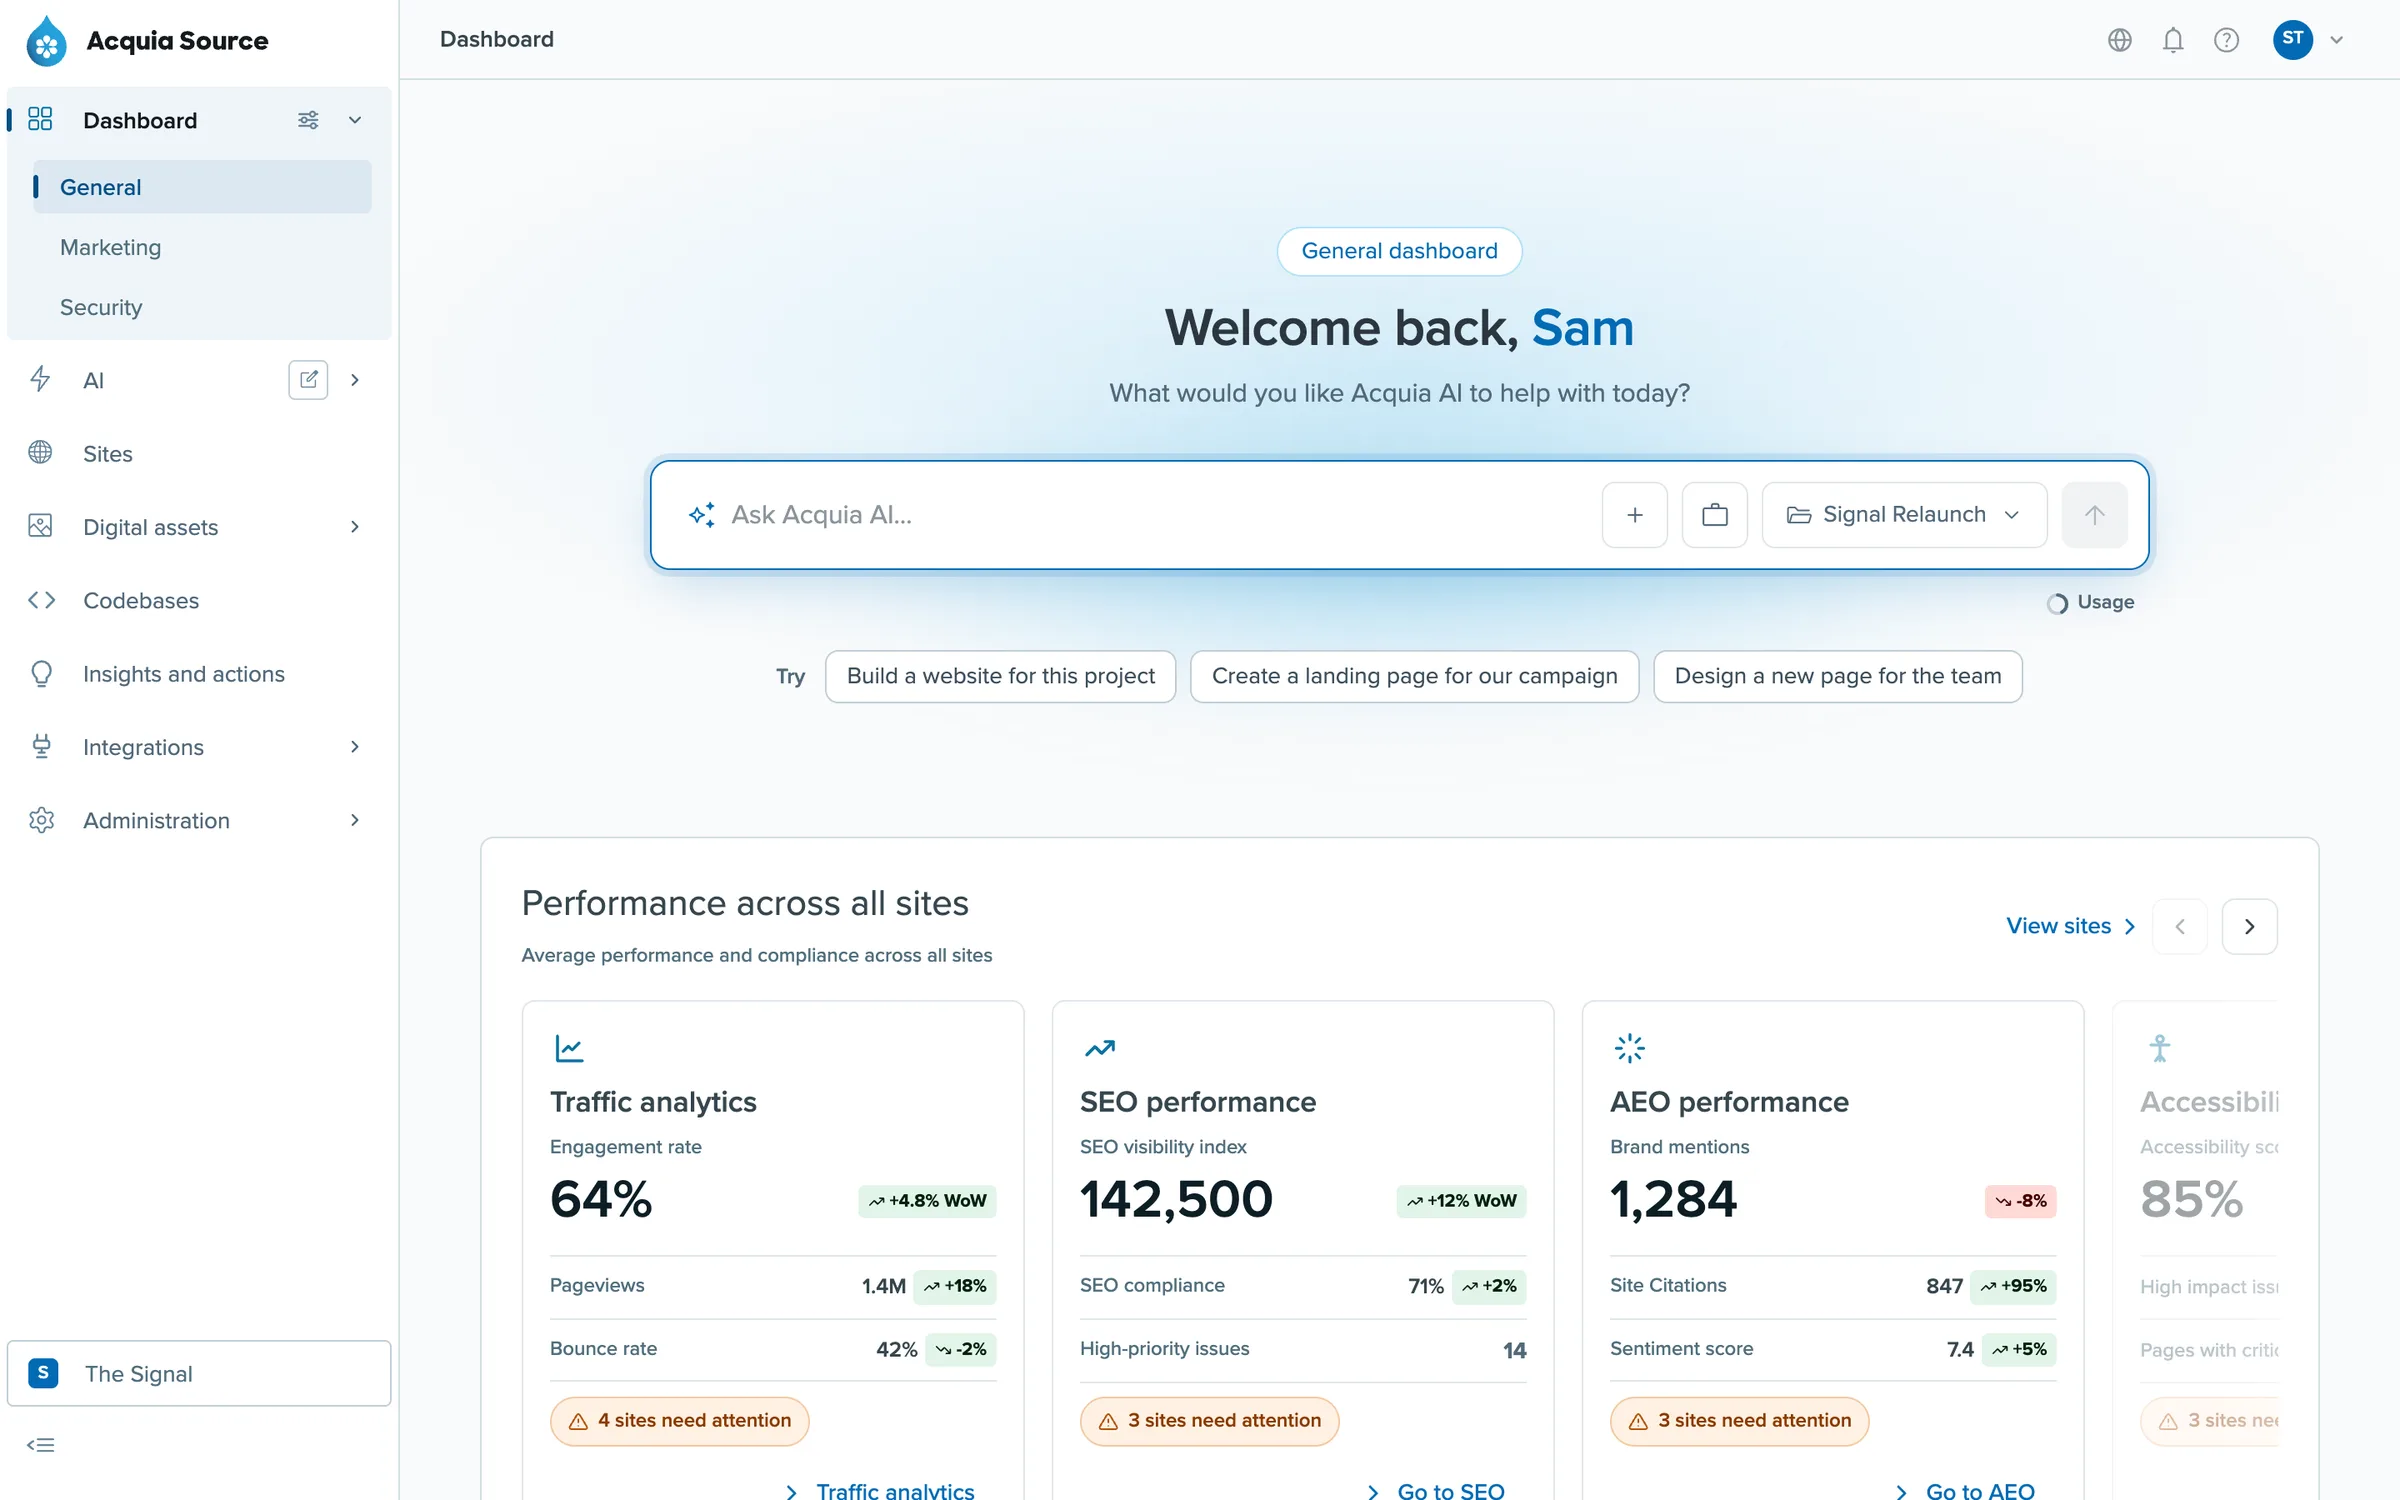
Task: Click the ST user avatar
Action: coord(2292,39)
